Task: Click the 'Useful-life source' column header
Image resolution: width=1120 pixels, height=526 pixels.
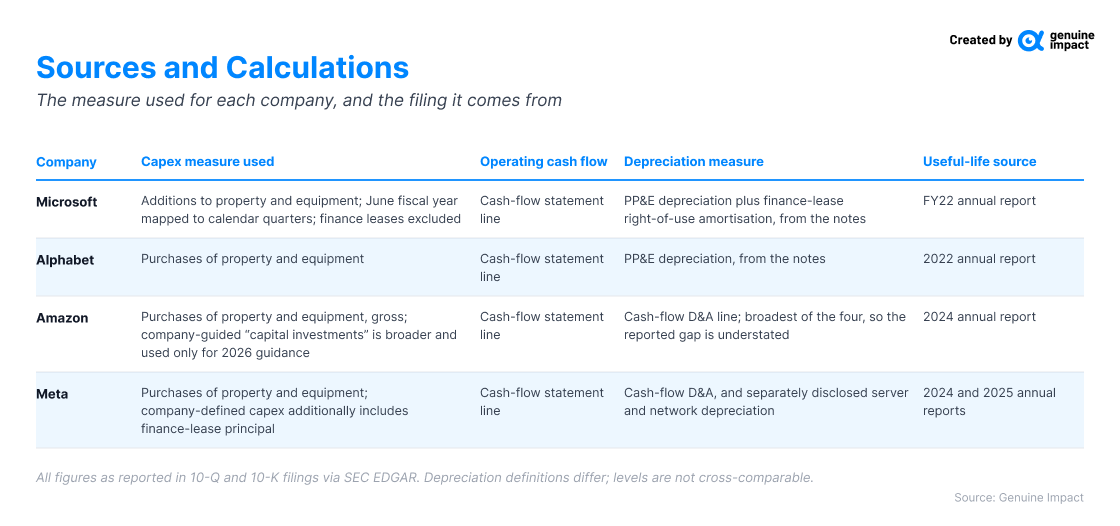Action: pos(979,162)
